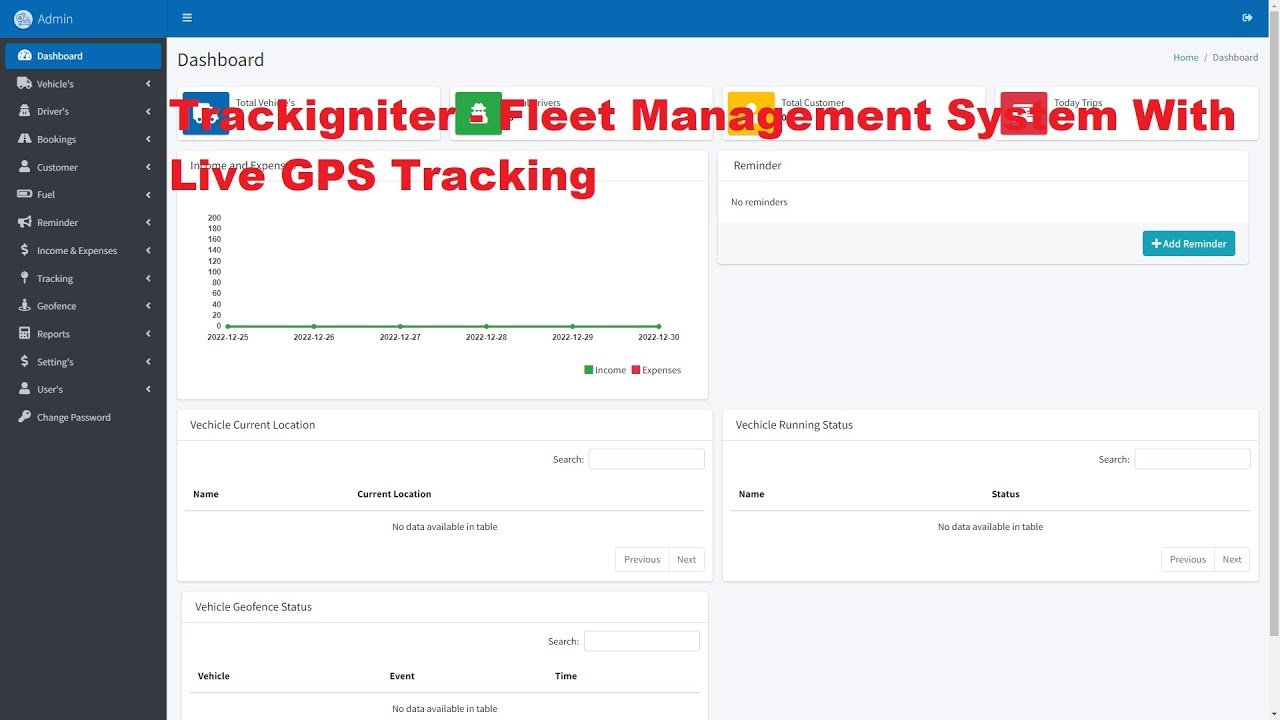
Task: Click the Add Reminder button
Action: [x=1188, y=244]
